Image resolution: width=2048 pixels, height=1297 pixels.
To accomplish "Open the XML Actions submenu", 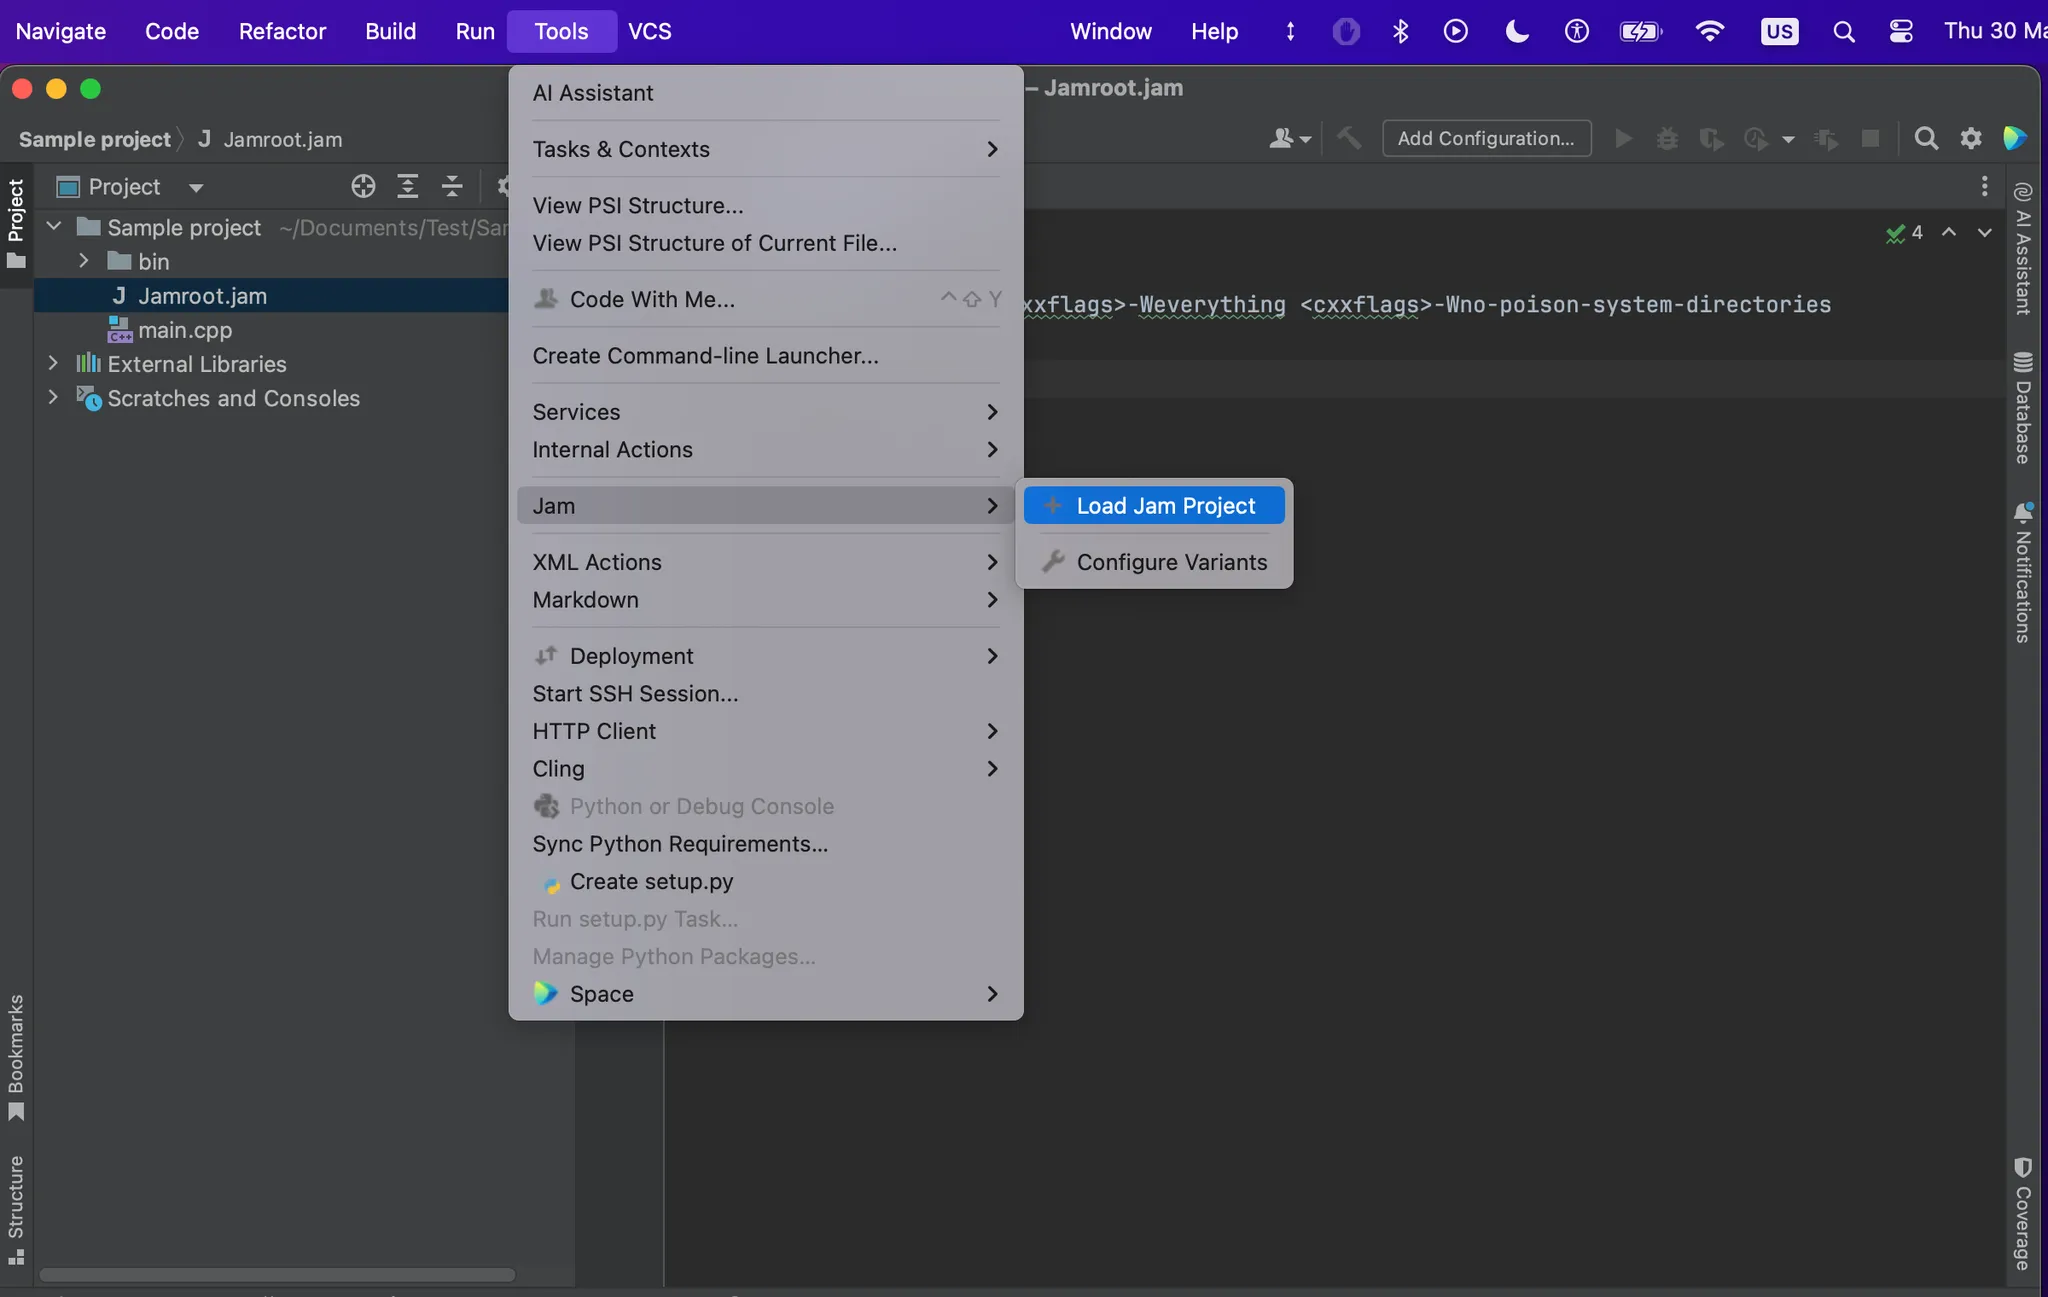I will [x=765, y=562].
